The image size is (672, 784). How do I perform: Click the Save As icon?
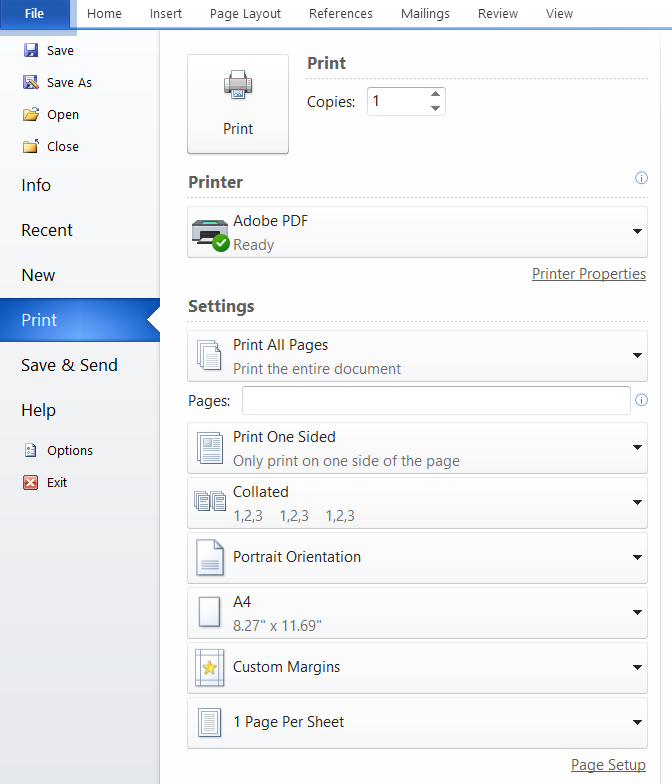click(30, 82)
